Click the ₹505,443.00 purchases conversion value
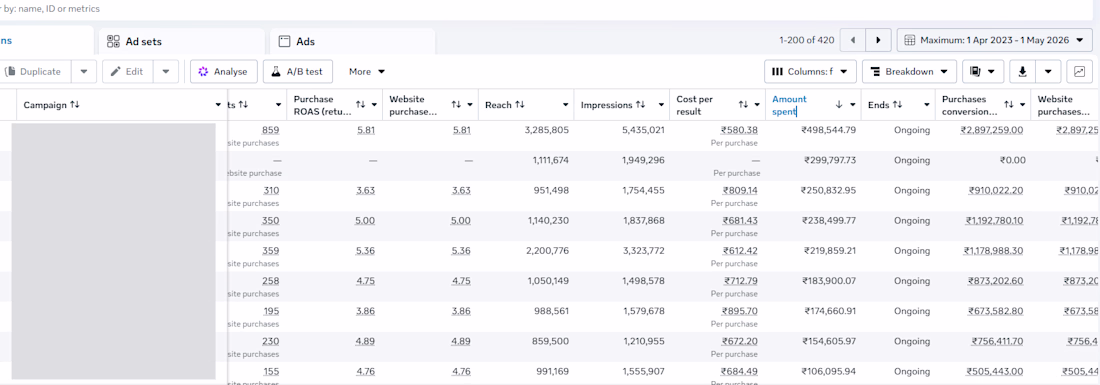 coord(995,372)
